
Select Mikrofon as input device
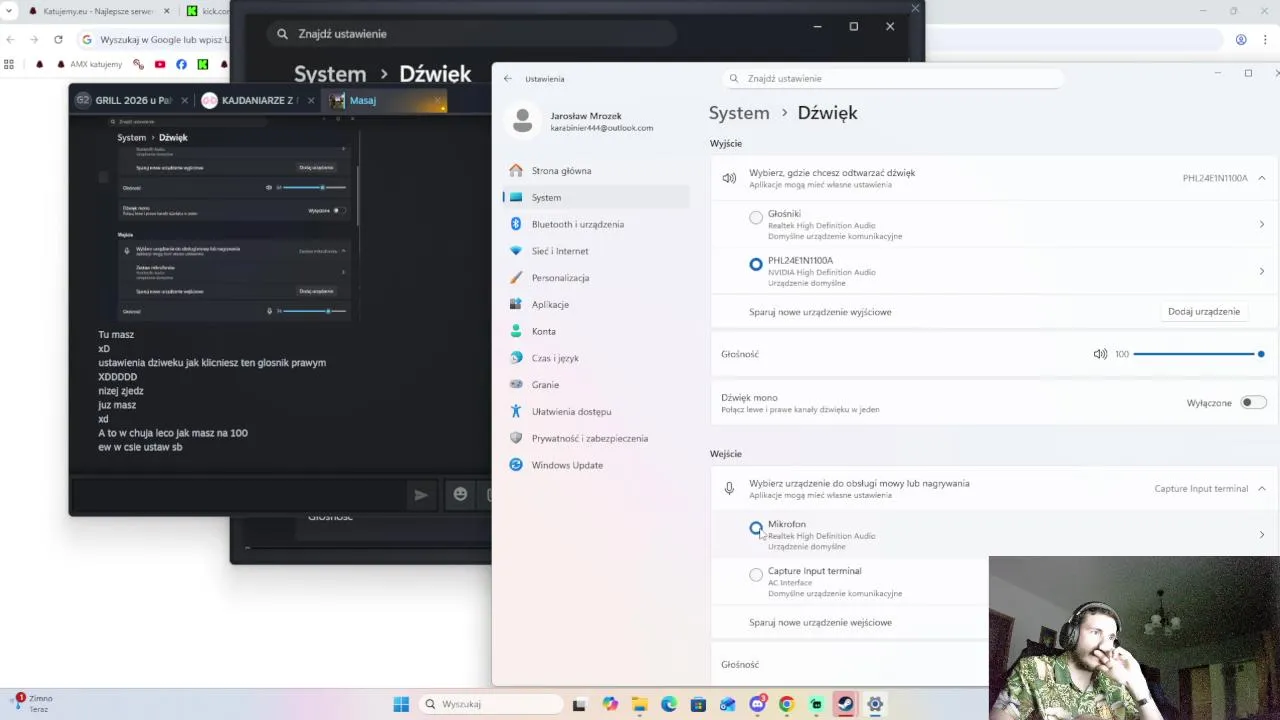click(756, 528)
